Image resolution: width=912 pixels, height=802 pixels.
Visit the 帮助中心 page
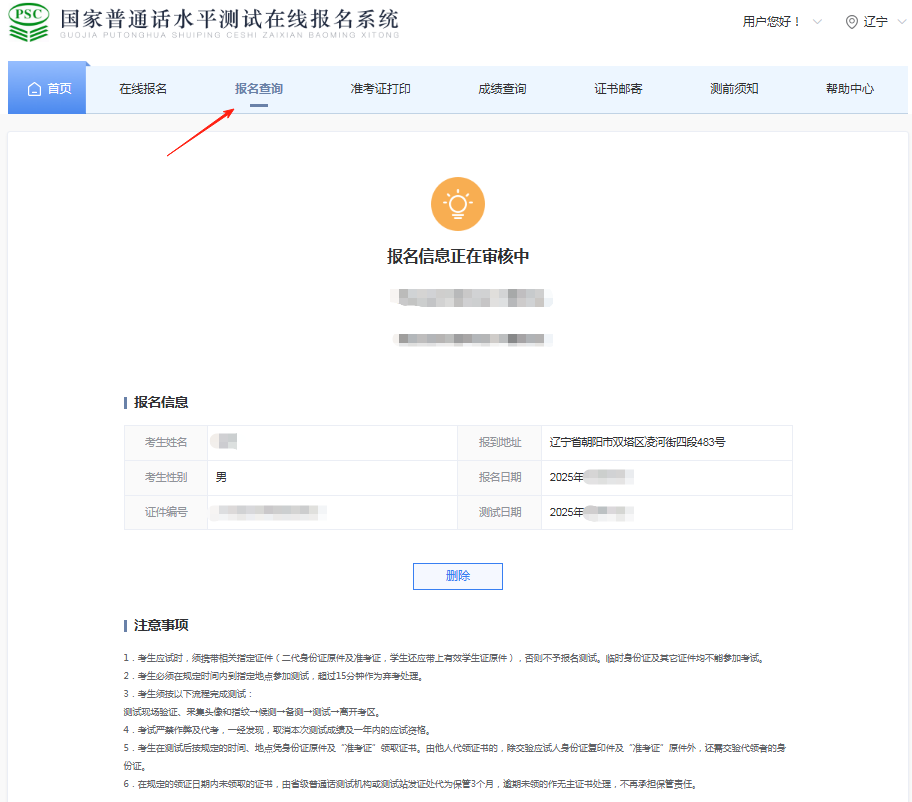(x=850, y=89)
